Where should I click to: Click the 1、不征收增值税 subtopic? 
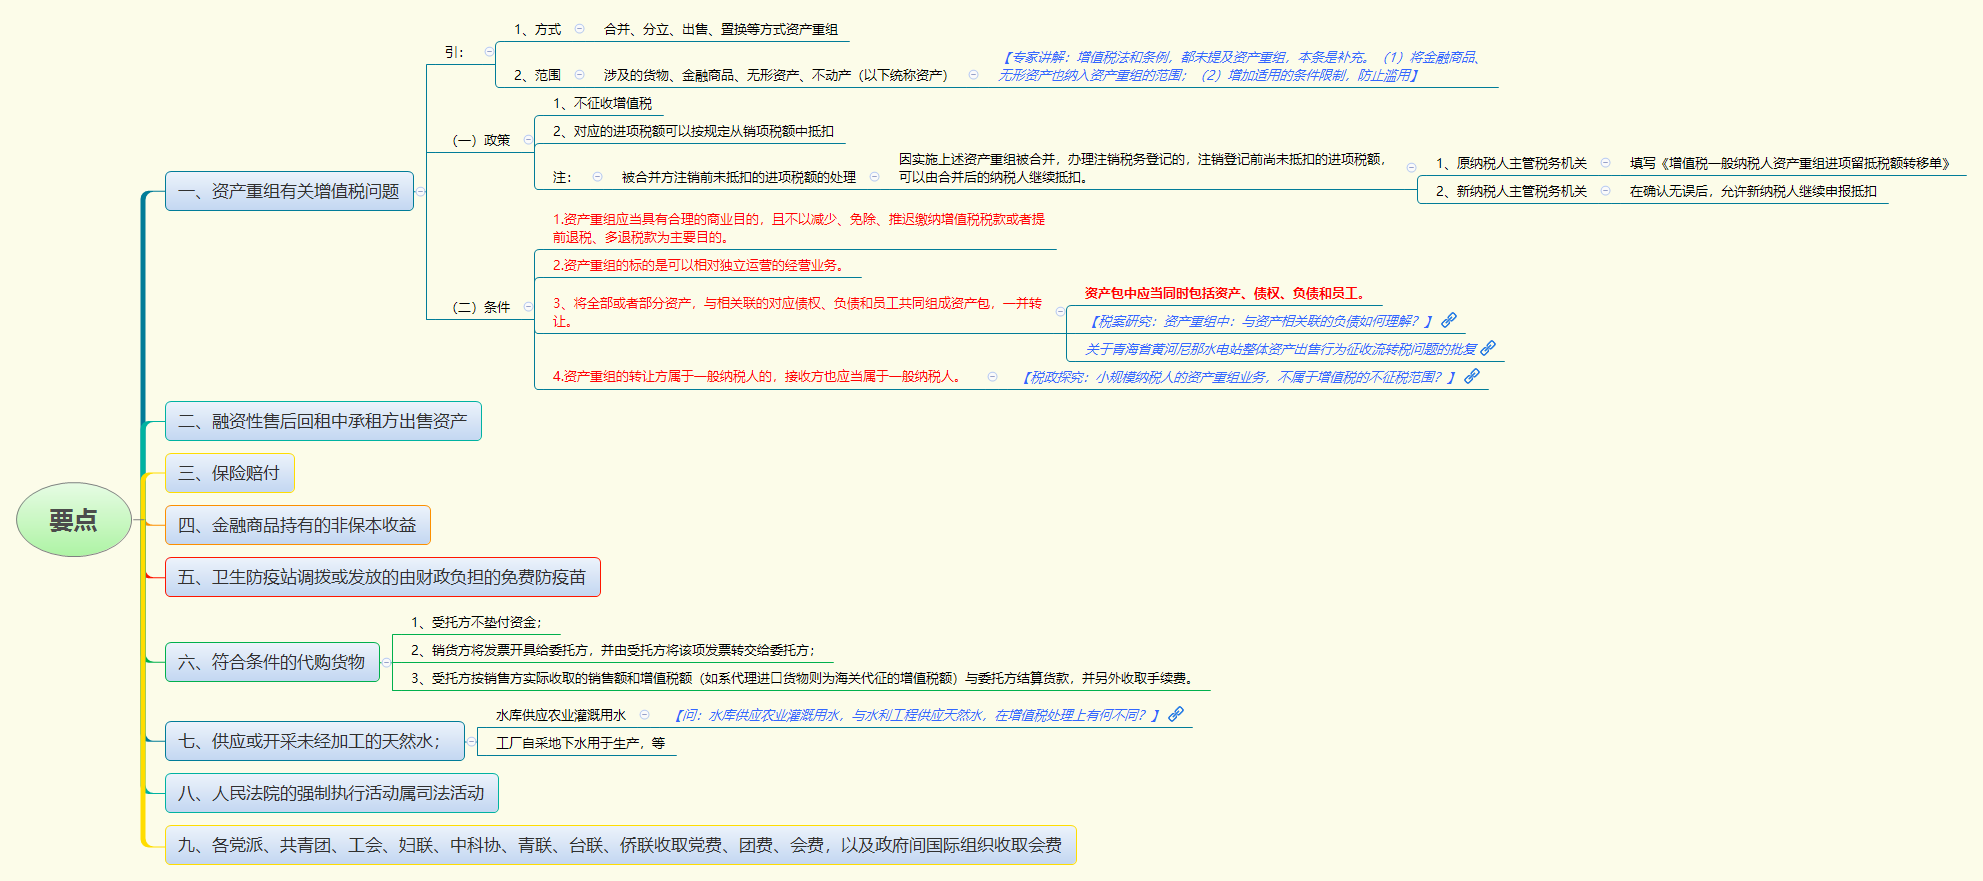(602, 103)
